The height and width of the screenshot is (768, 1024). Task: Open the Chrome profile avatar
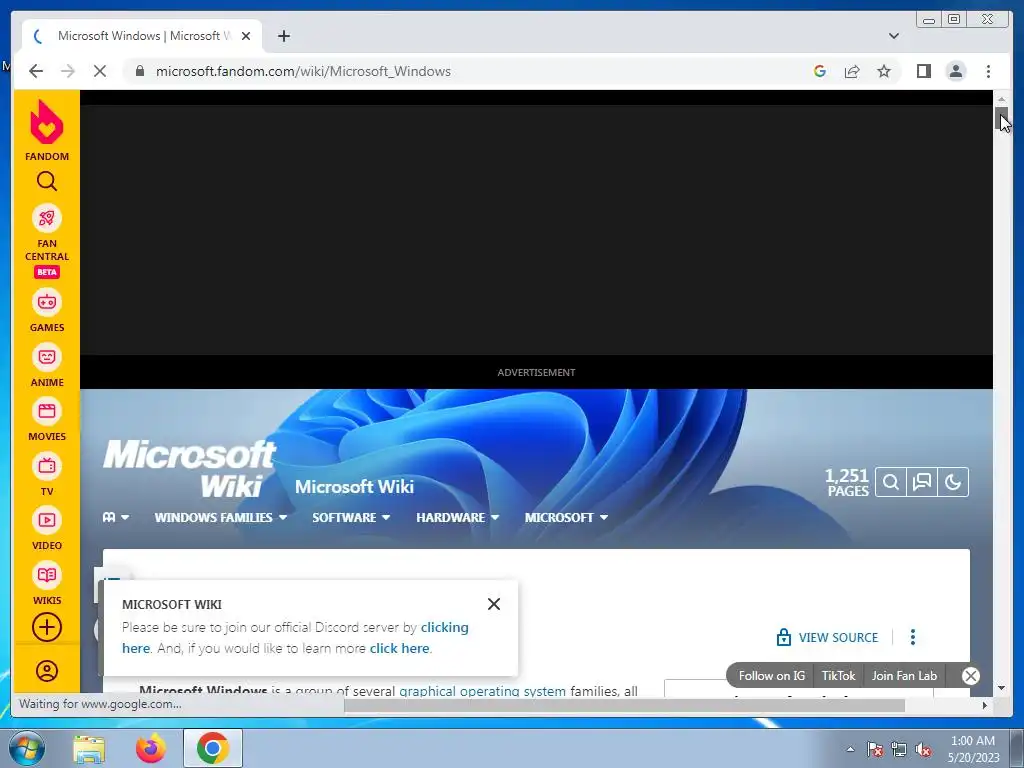[955, 71]
